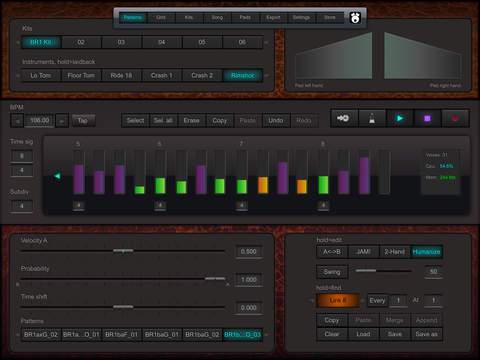The height and width of the screenshot is (360, 480).
Task: Click the Sel. all button
Action: click(163, 121)
